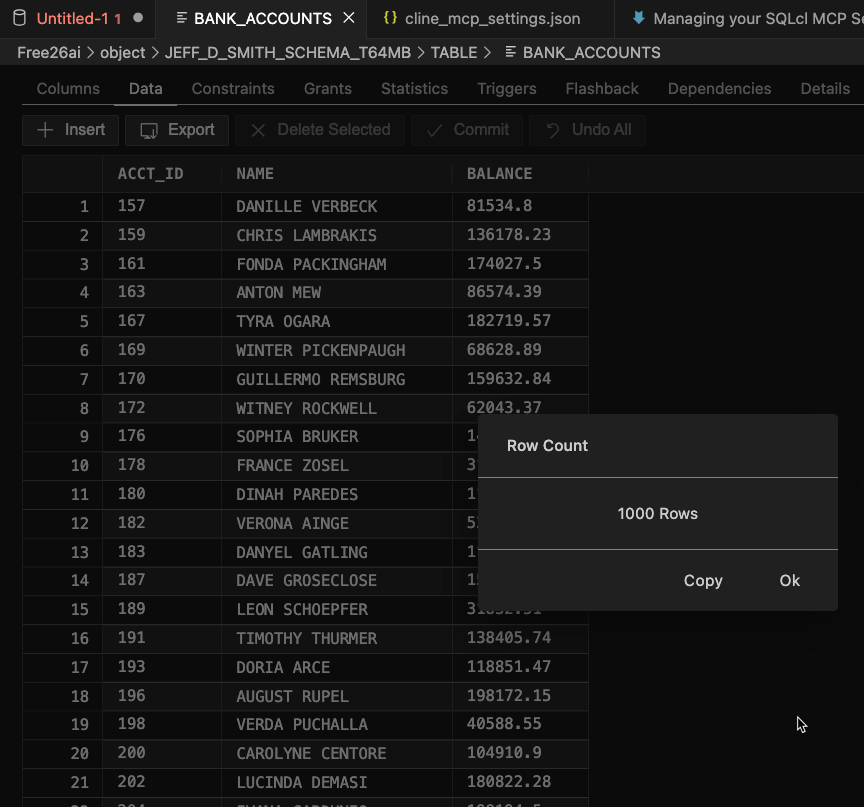The image size is (864, 807).
Task: Click Copy in the Row Count dialog
Action: pyautogui.click(x=703, y=580)
